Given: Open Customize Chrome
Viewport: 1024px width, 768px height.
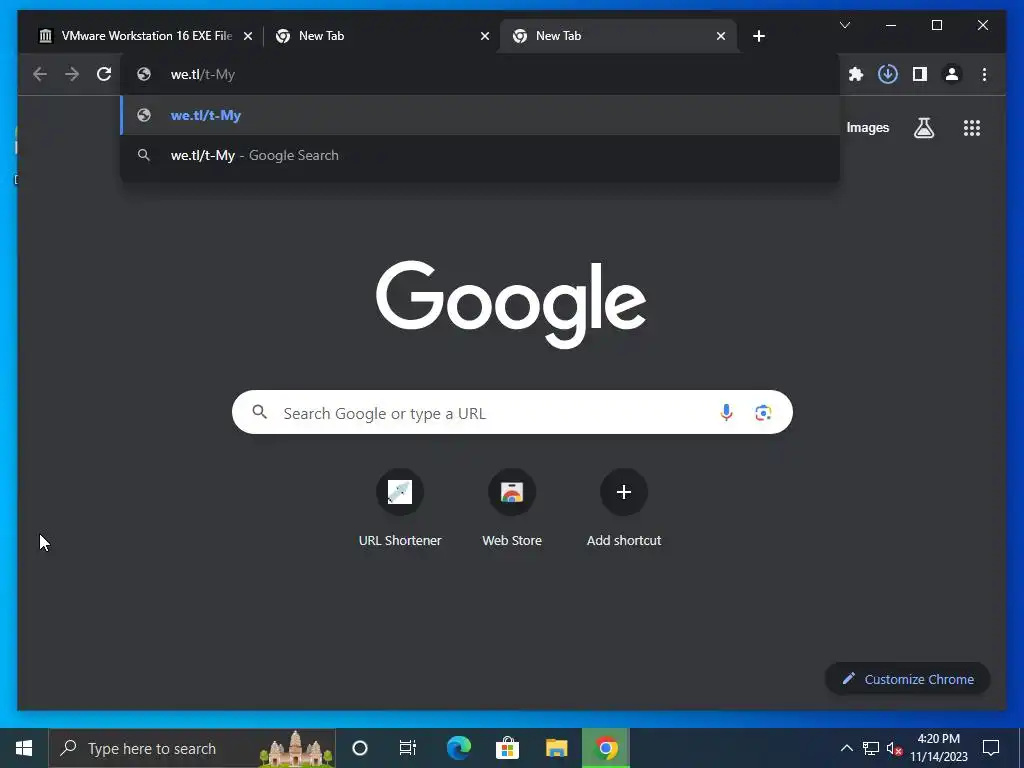Looking at the screenshot, I should (908, 679).
